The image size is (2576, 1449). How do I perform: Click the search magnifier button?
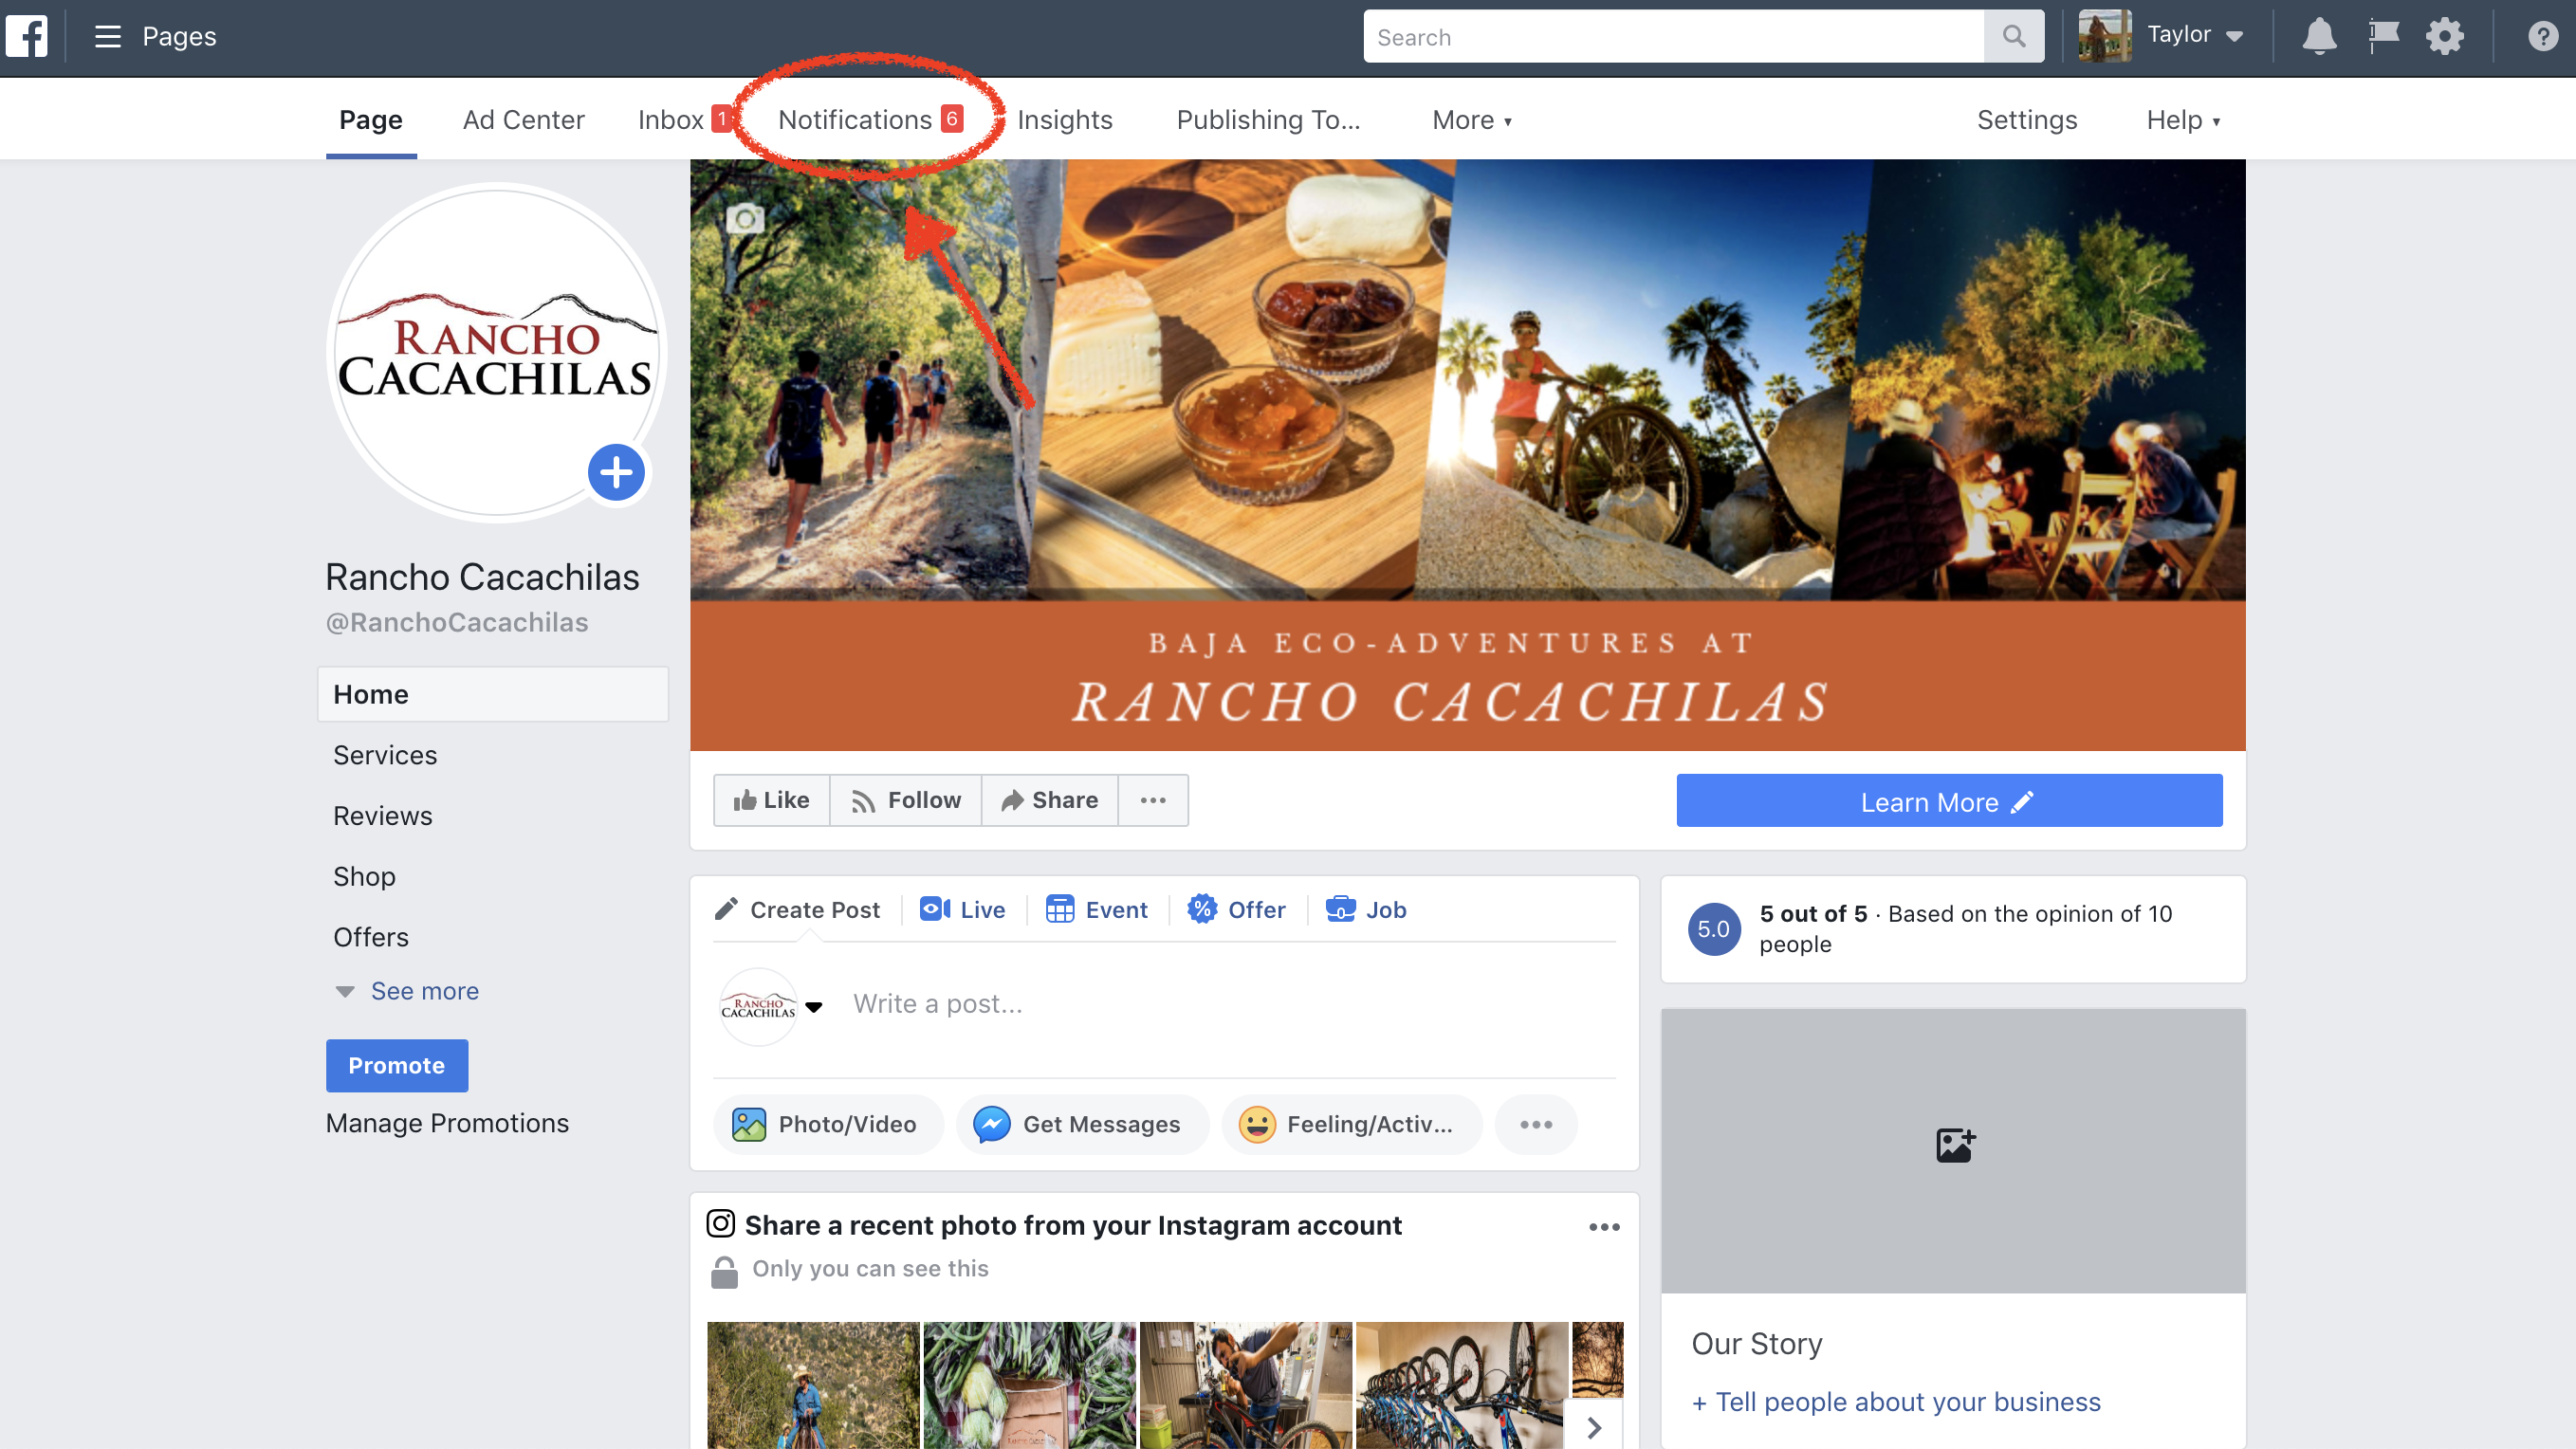[2013, 37]
